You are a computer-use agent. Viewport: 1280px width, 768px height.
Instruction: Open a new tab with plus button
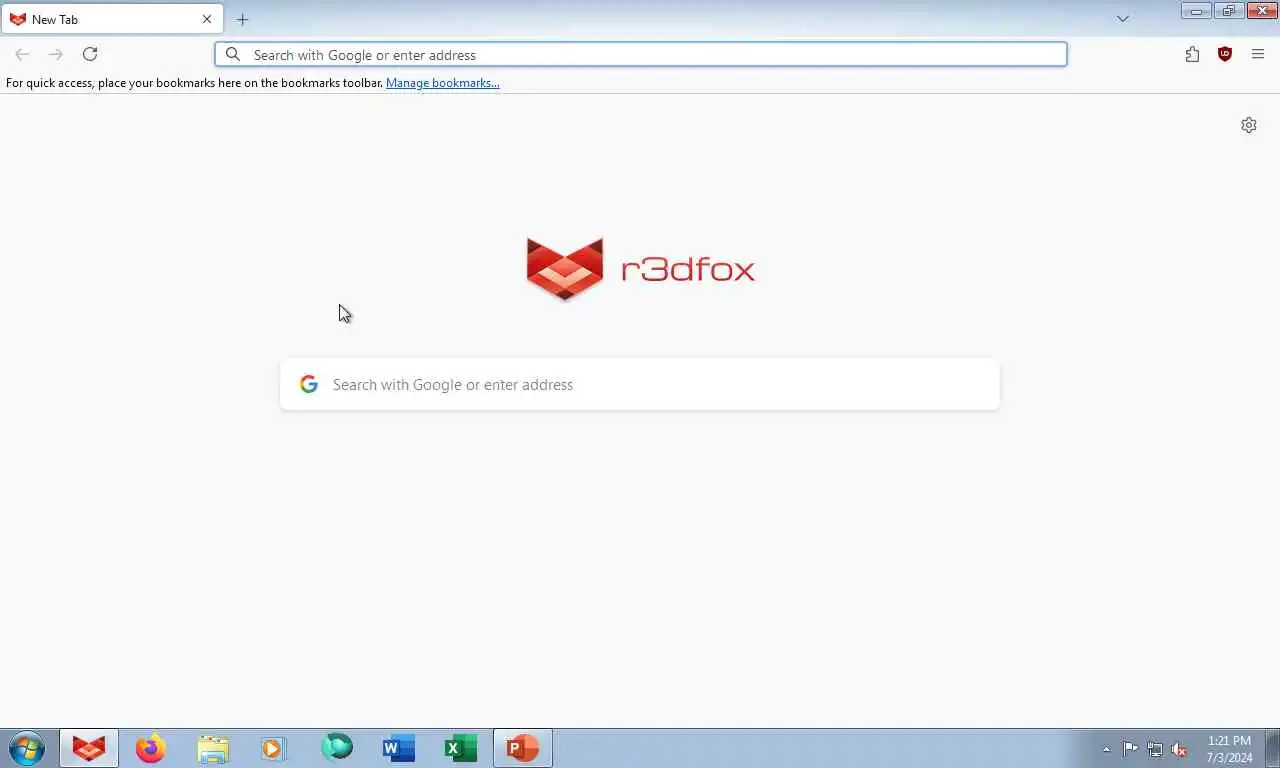[x=242, y=19]
